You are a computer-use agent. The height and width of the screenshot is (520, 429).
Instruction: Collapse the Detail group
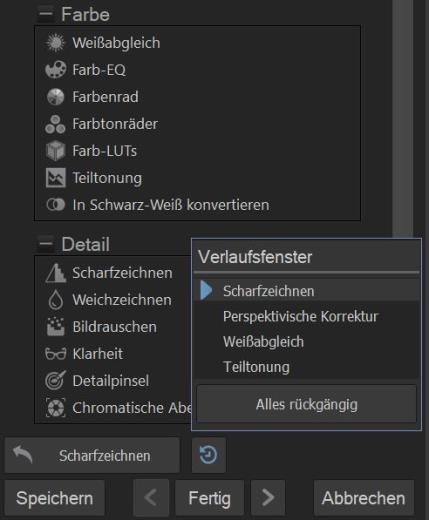pyautogui.click(x=45, y=244)
